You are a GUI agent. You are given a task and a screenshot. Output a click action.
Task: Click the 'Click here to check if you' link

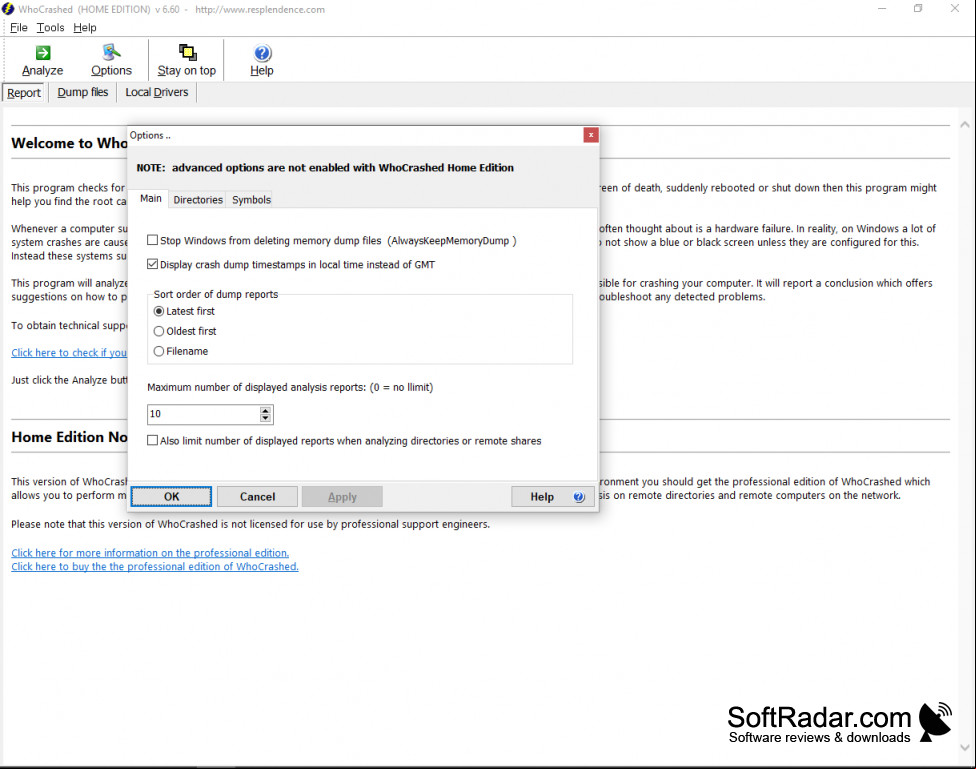(x=69, y=352)
